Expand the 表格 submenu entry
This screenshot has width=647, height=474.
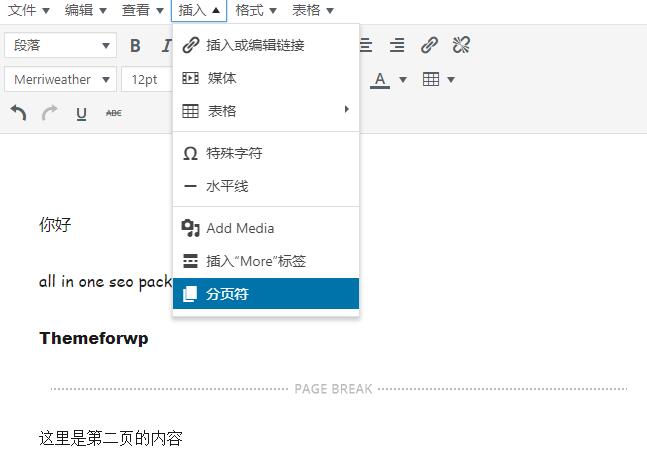click(x=266, y=111)
